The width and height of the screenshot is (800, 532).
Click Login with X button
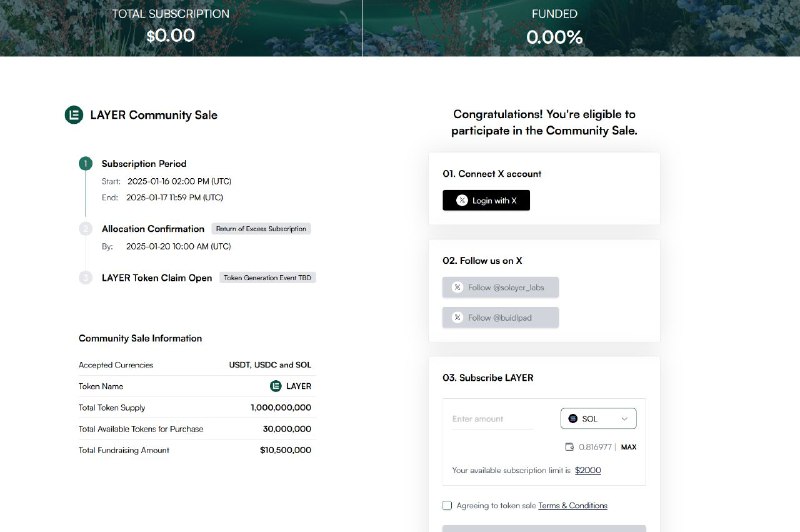coord(486,200)
